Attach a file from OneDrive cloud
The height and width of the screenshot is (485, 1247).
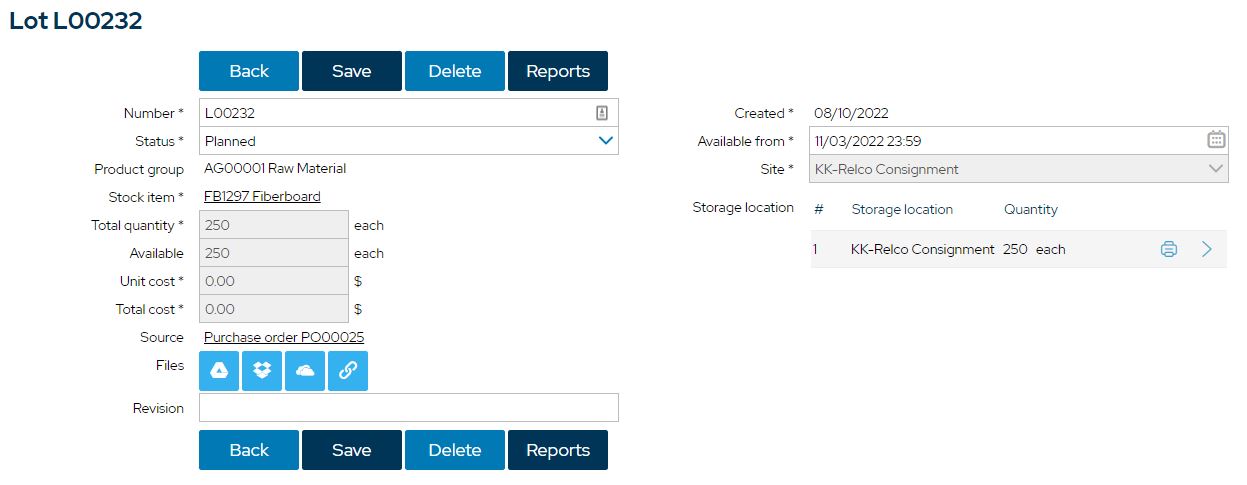point(305,371)
